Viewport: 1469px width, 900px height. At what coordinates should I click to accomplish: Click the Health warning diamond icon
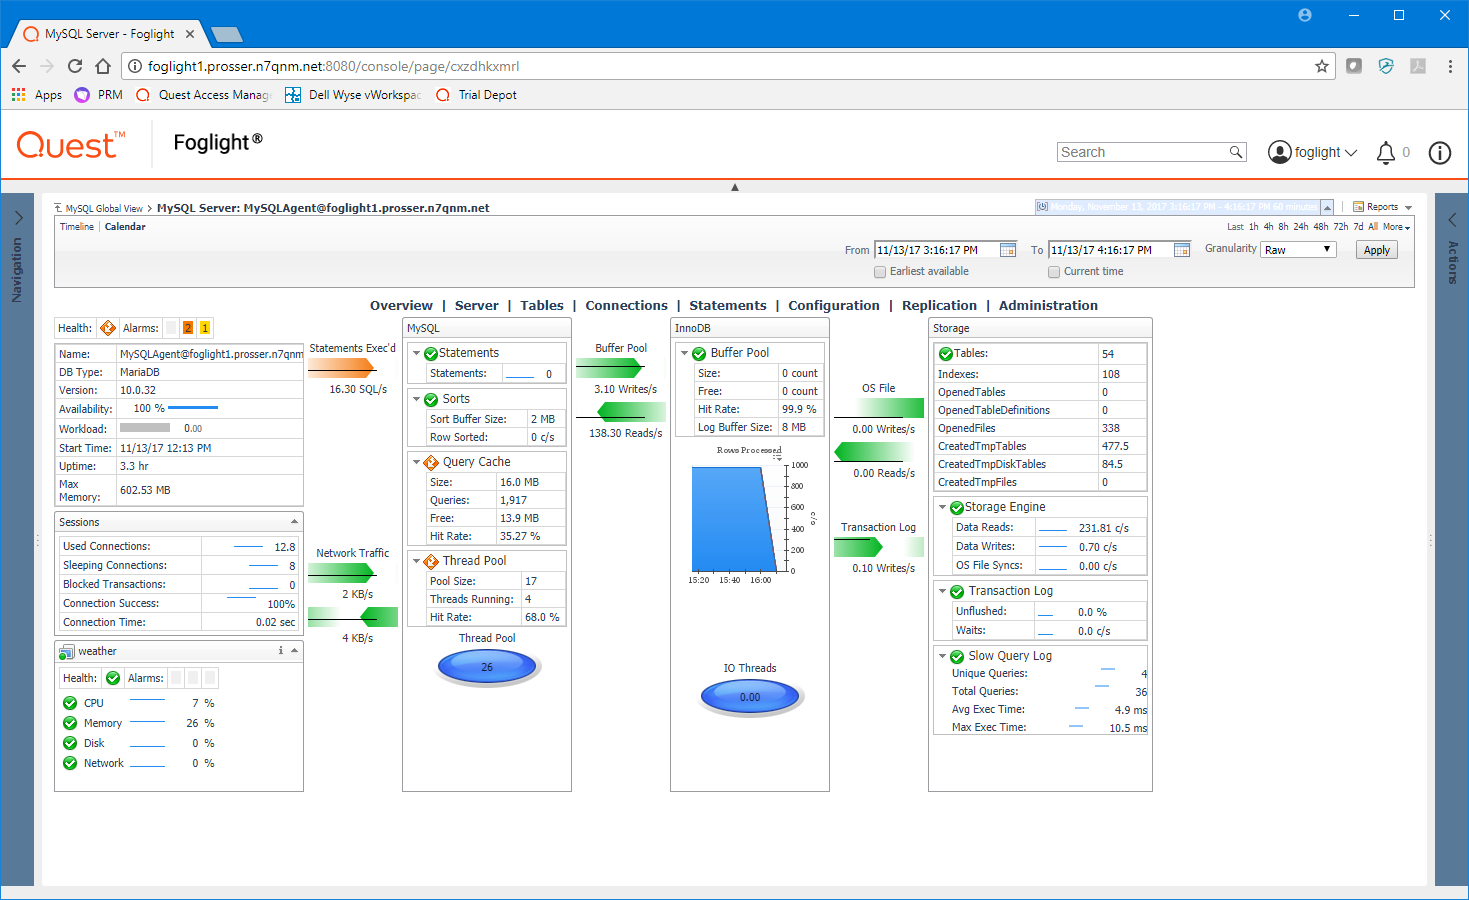click(108, 328)
